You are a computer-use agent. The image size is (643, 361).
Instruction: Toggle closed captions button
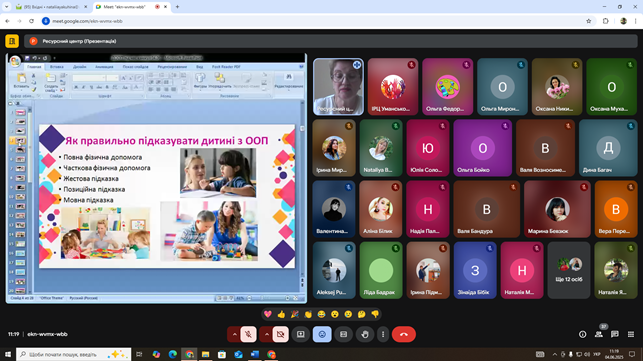pyautogui.click(x=343, y=334)
